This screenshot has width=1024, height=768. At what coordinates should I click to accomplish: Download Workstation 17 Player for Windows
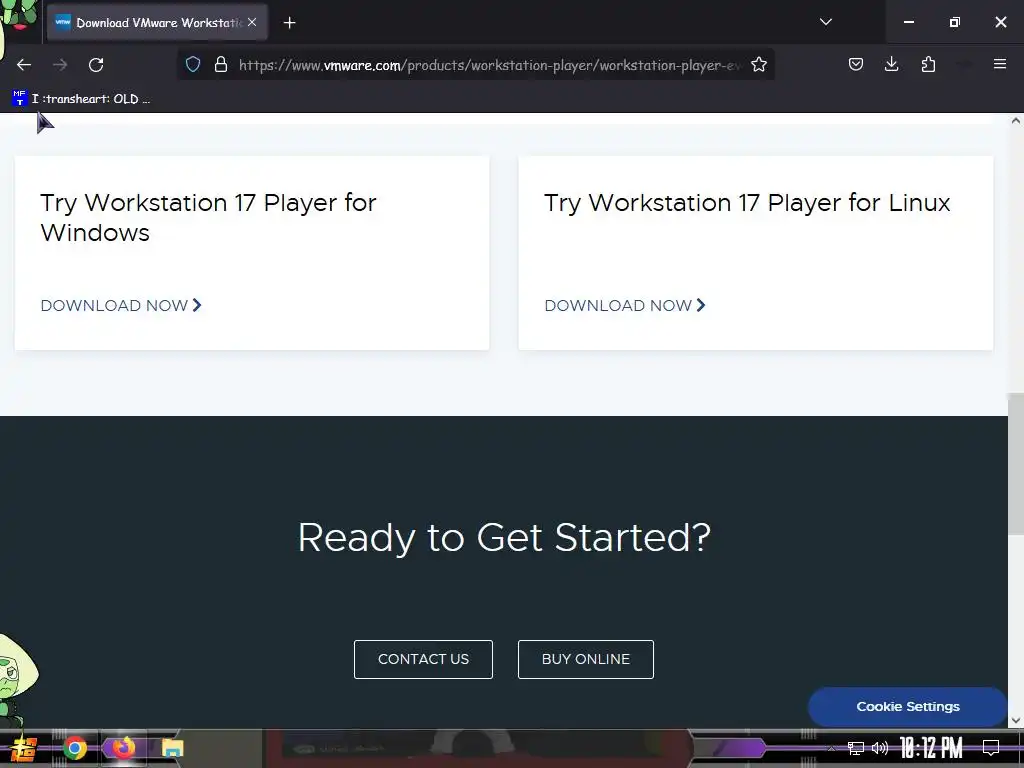pos(121,306)
